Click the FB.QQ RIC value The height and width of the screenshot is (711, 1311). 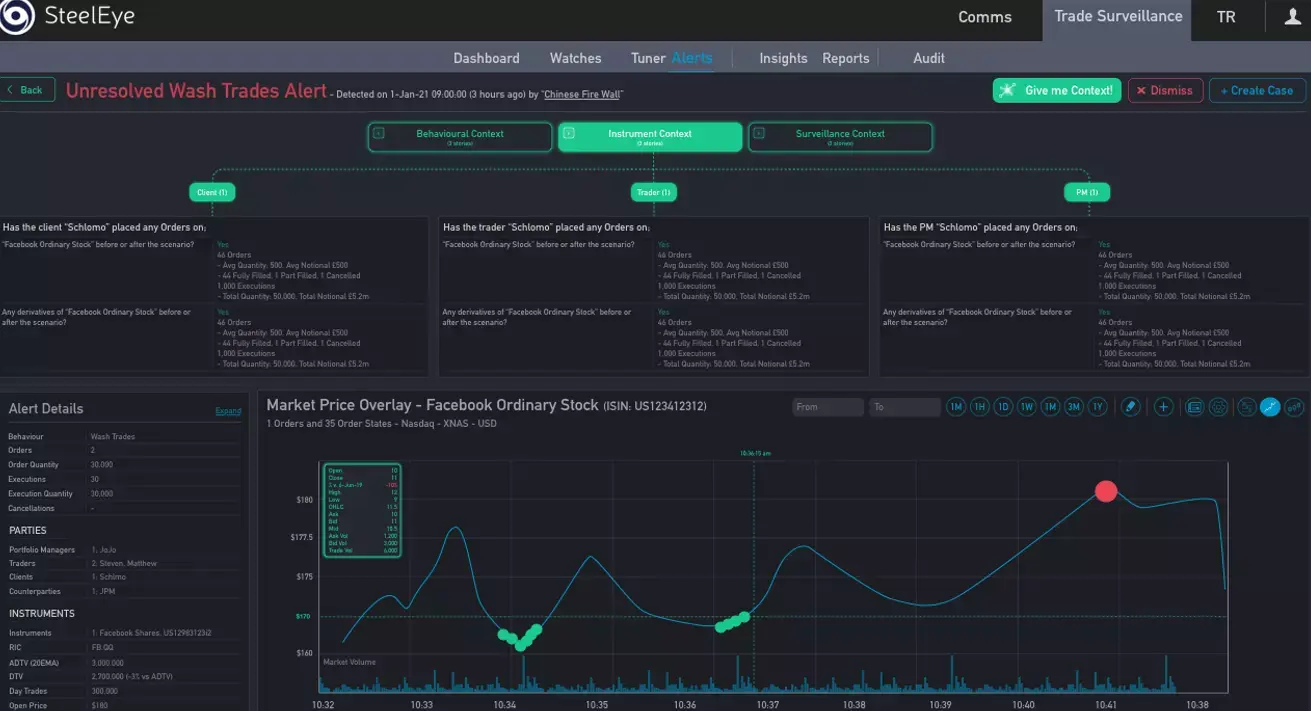pos(102,647)
